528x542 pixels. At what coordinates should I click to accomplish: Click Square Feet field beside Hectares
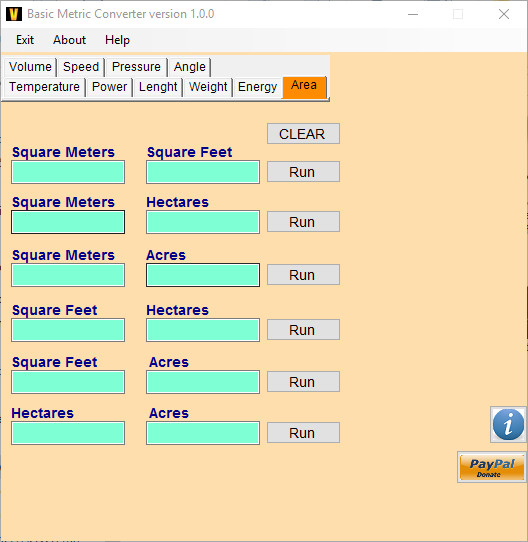[x=68, y=330]
